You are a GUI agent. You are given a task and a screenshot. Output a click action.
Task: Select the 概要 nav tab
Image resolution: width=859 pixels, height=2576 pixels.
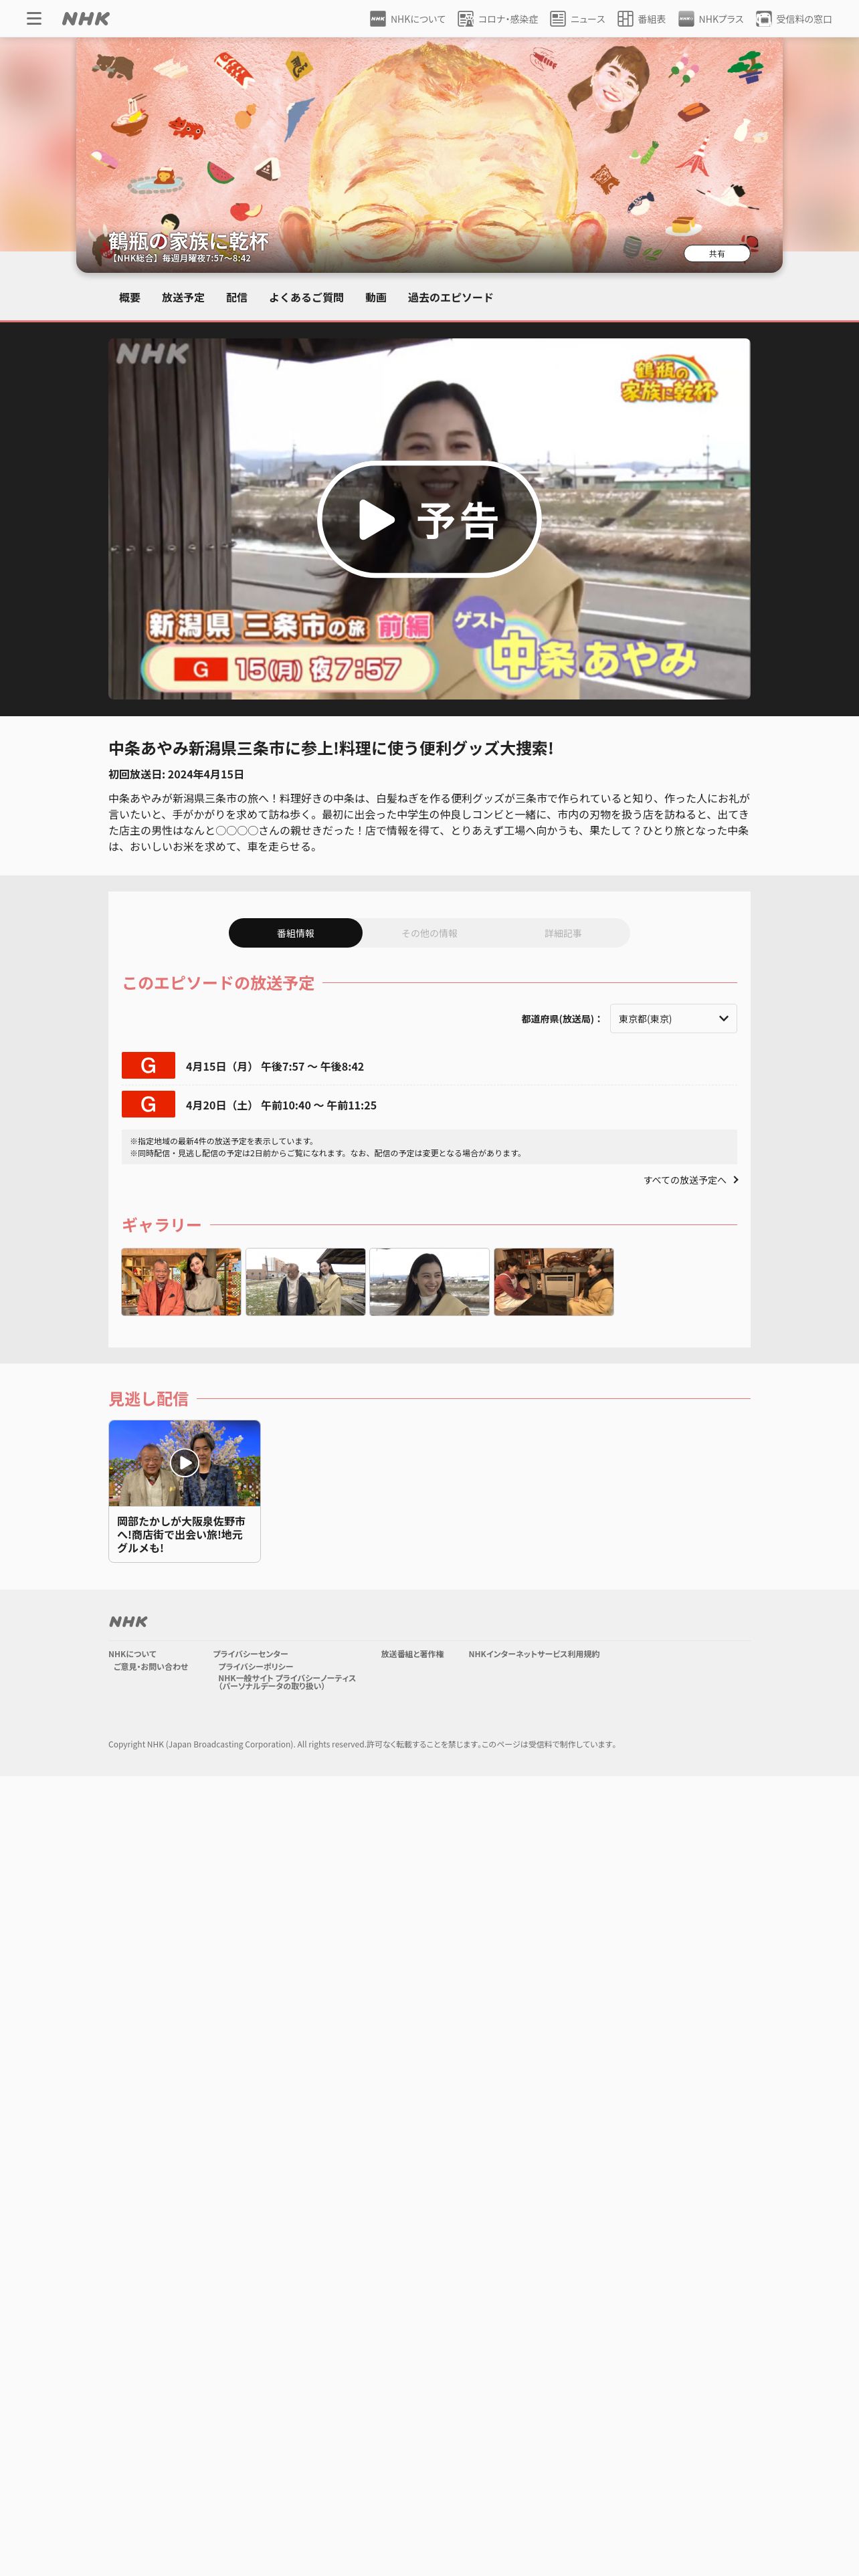130,298
